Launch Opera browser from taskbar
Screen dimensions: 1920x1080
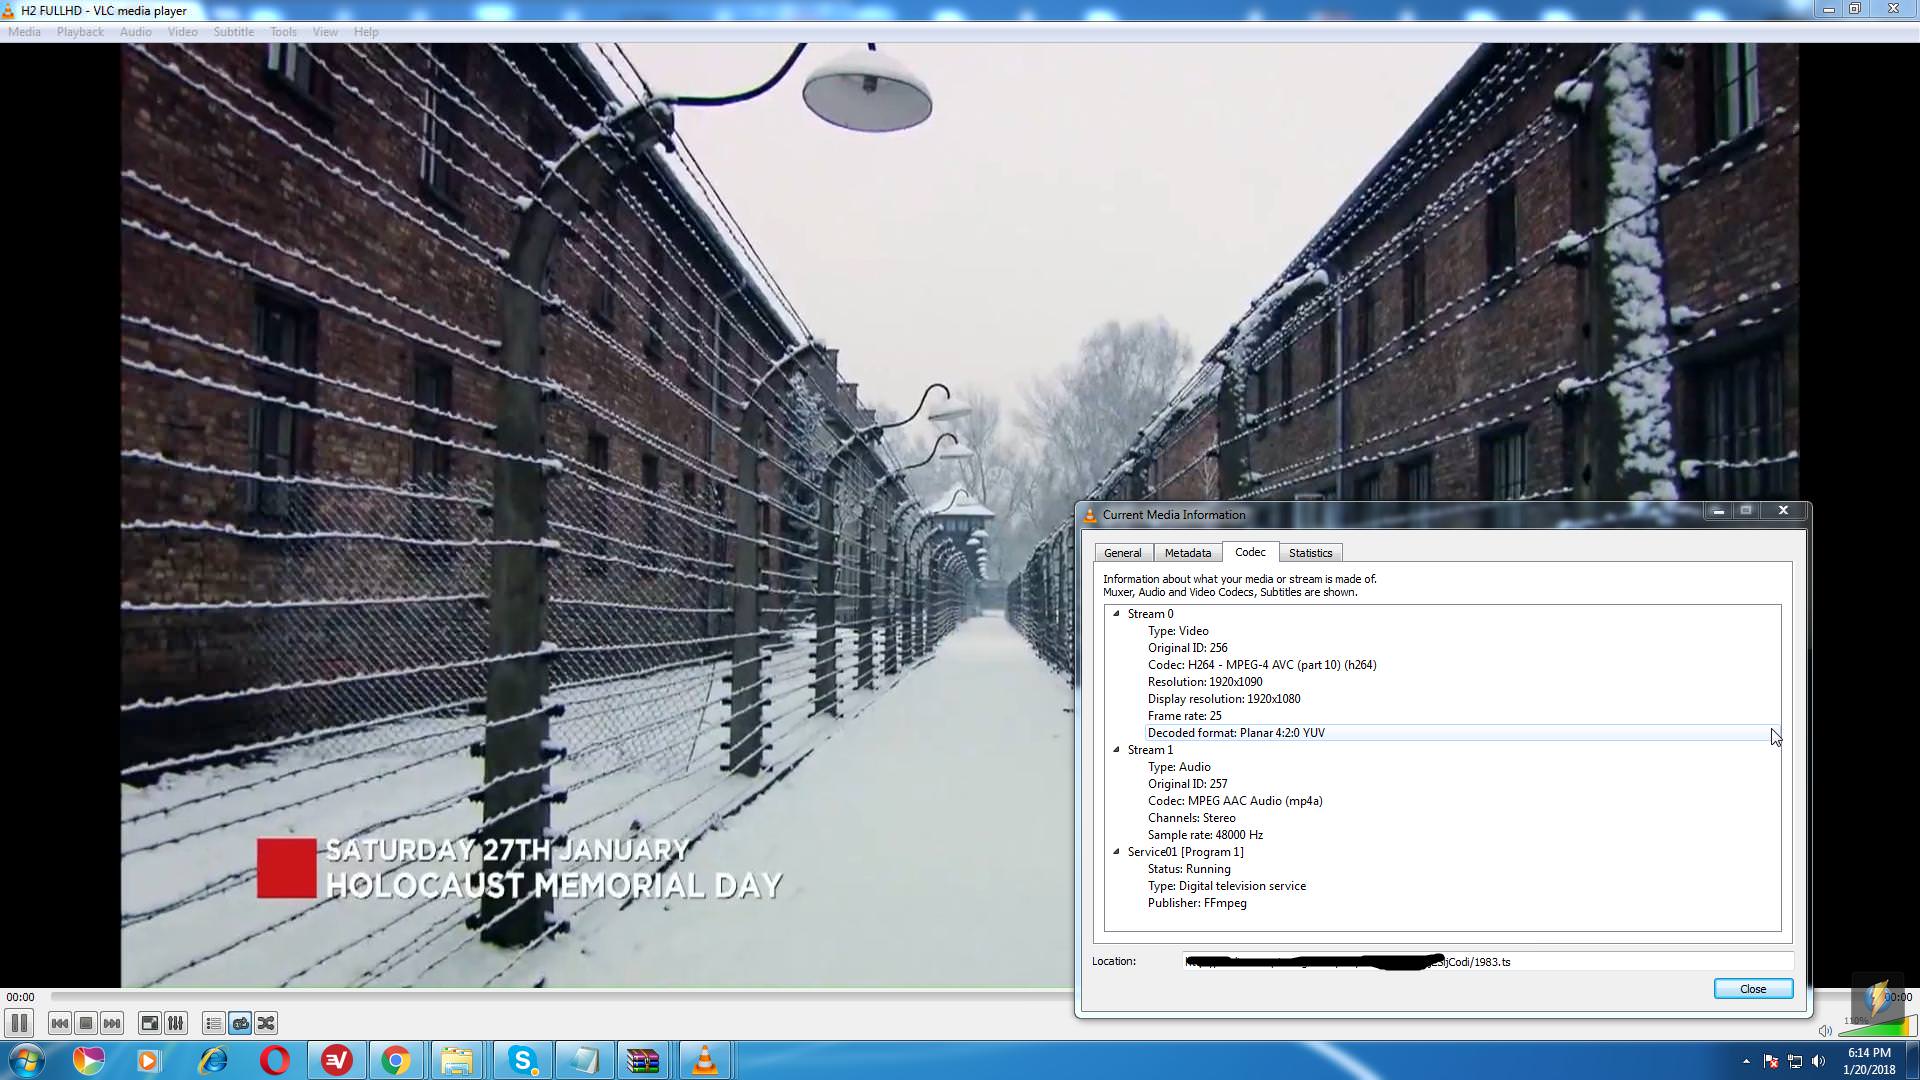(274, 1060)
